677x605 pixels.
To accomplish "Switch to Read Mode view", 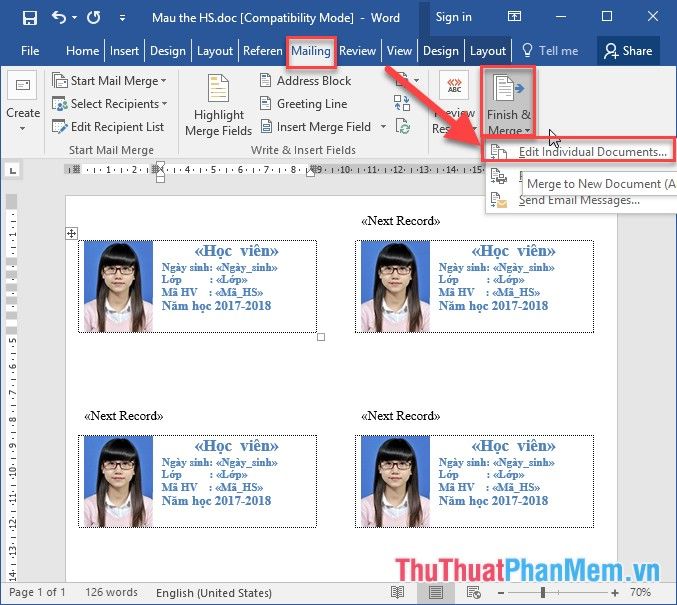I will pyautogui.click(x=397, y=592).
